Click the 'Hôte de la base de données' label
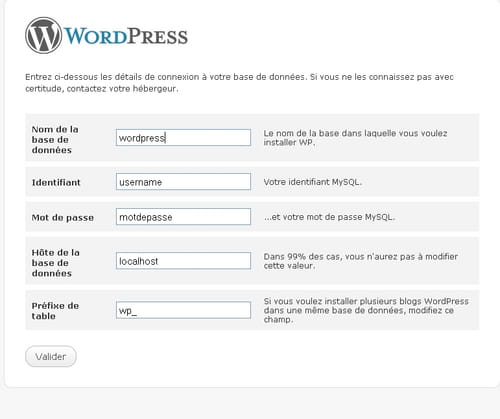Screen dimensions: 500x419 (56, 263)
